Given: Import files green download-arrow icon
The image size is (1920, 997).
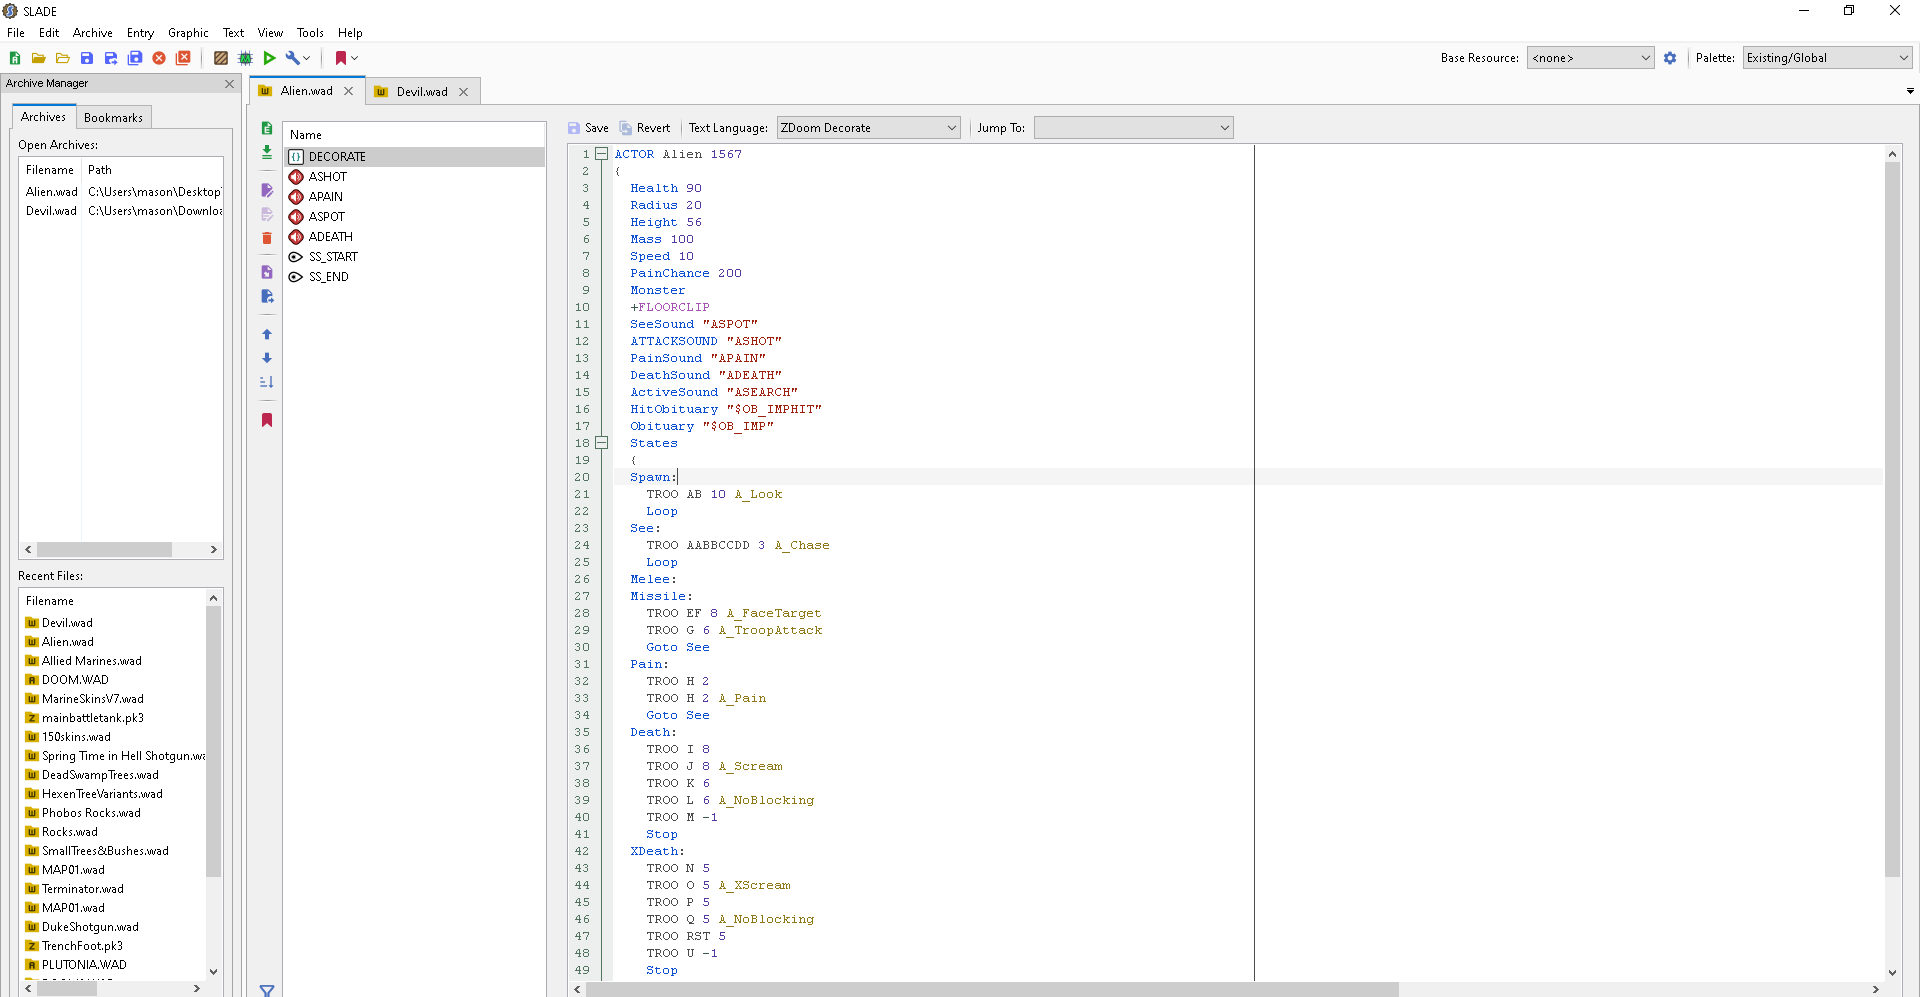Looking at the screenshot, I should click(267, 152).
